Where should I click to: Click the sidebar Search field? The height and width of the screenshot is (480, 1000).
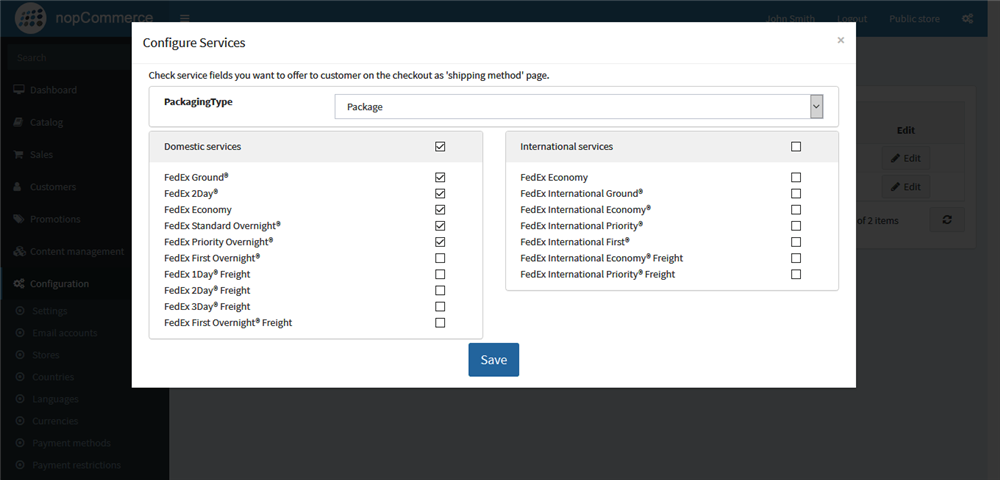[69, 57]
